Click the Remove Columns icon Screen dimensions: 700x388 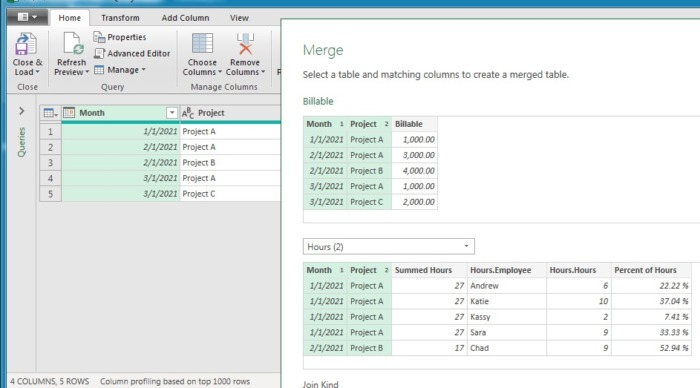click(x=245, y=44)
